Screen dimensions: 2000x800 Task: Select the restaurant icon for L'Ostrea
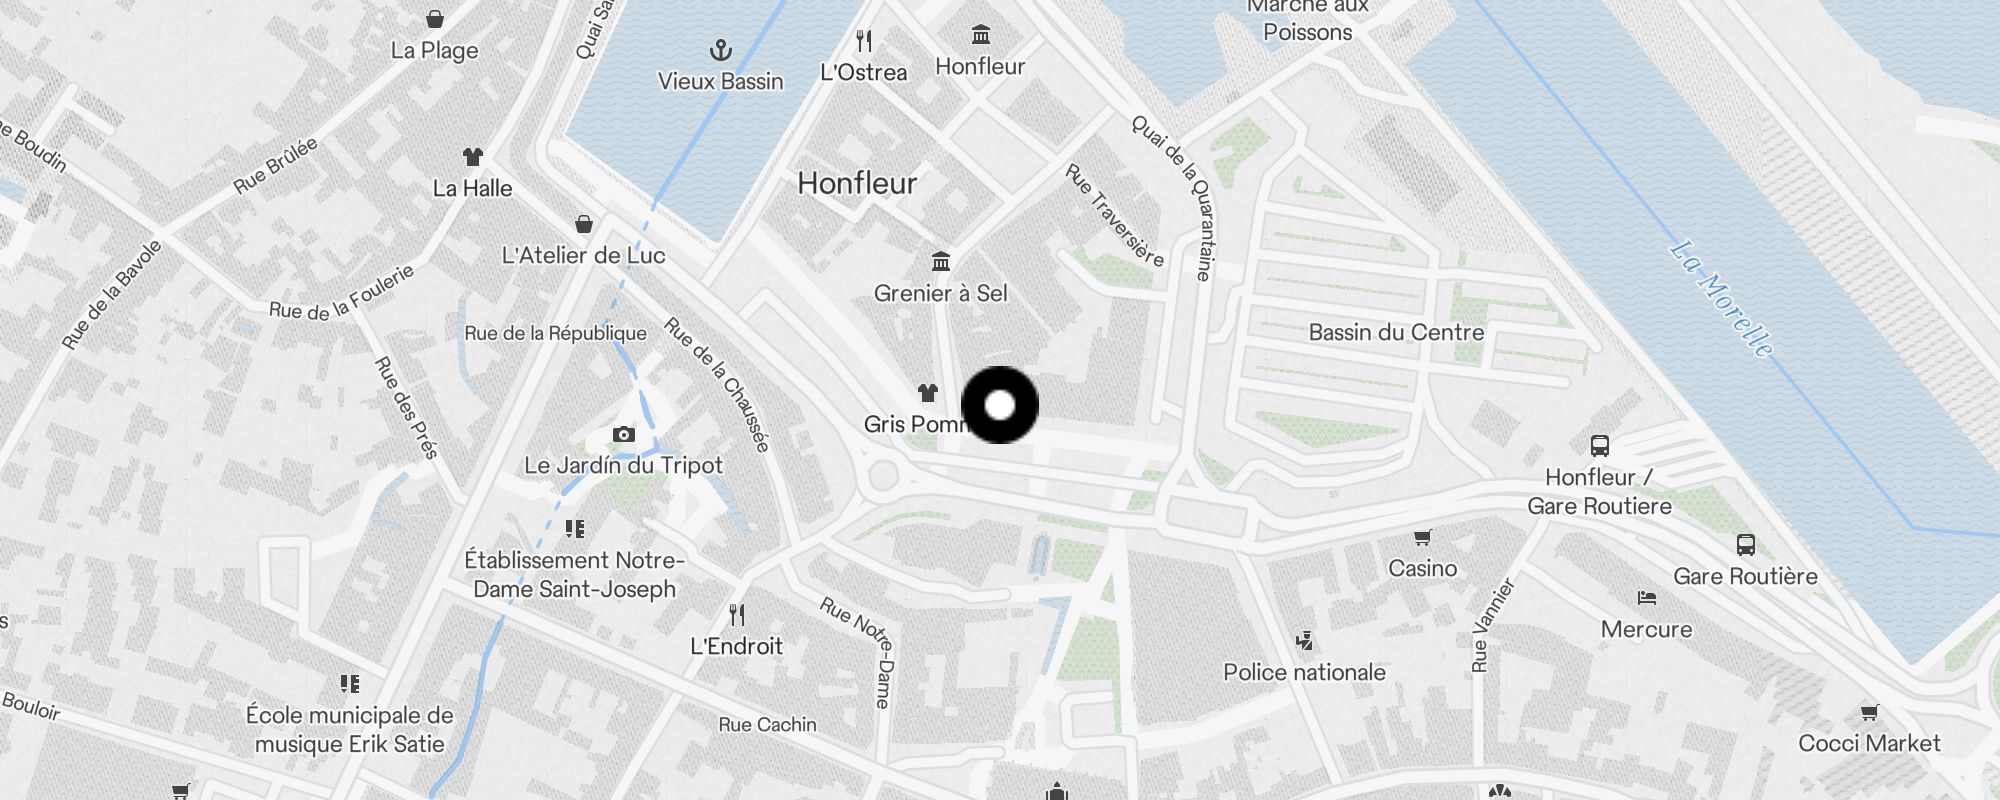point(864,41)
